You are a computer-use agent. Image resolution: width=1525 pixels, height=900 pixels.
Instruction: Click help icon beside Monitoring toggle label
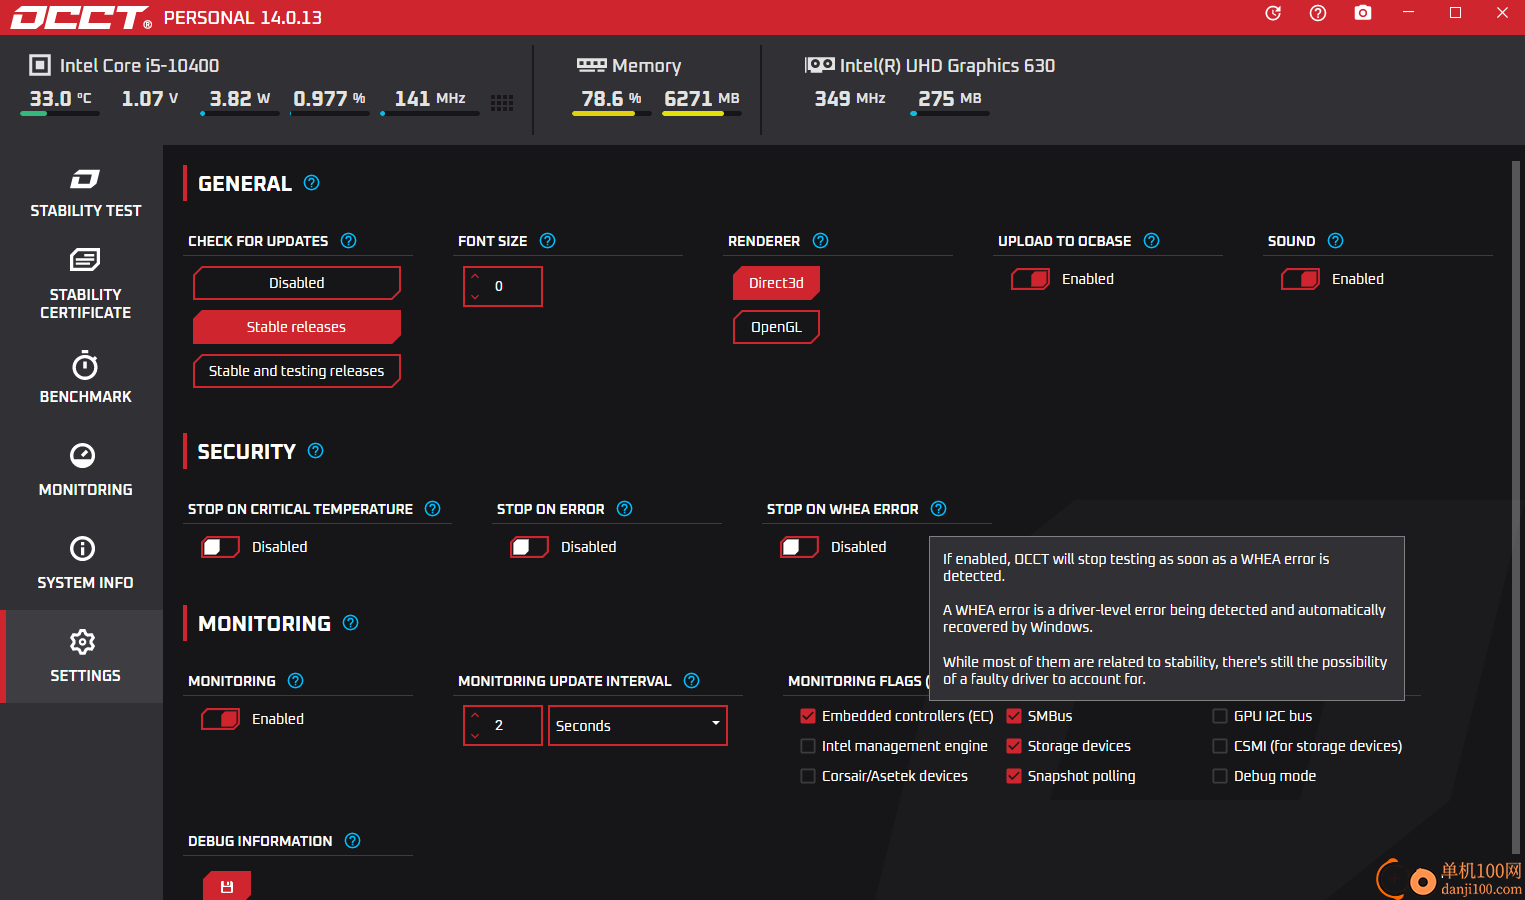click(x=295, y=680)
